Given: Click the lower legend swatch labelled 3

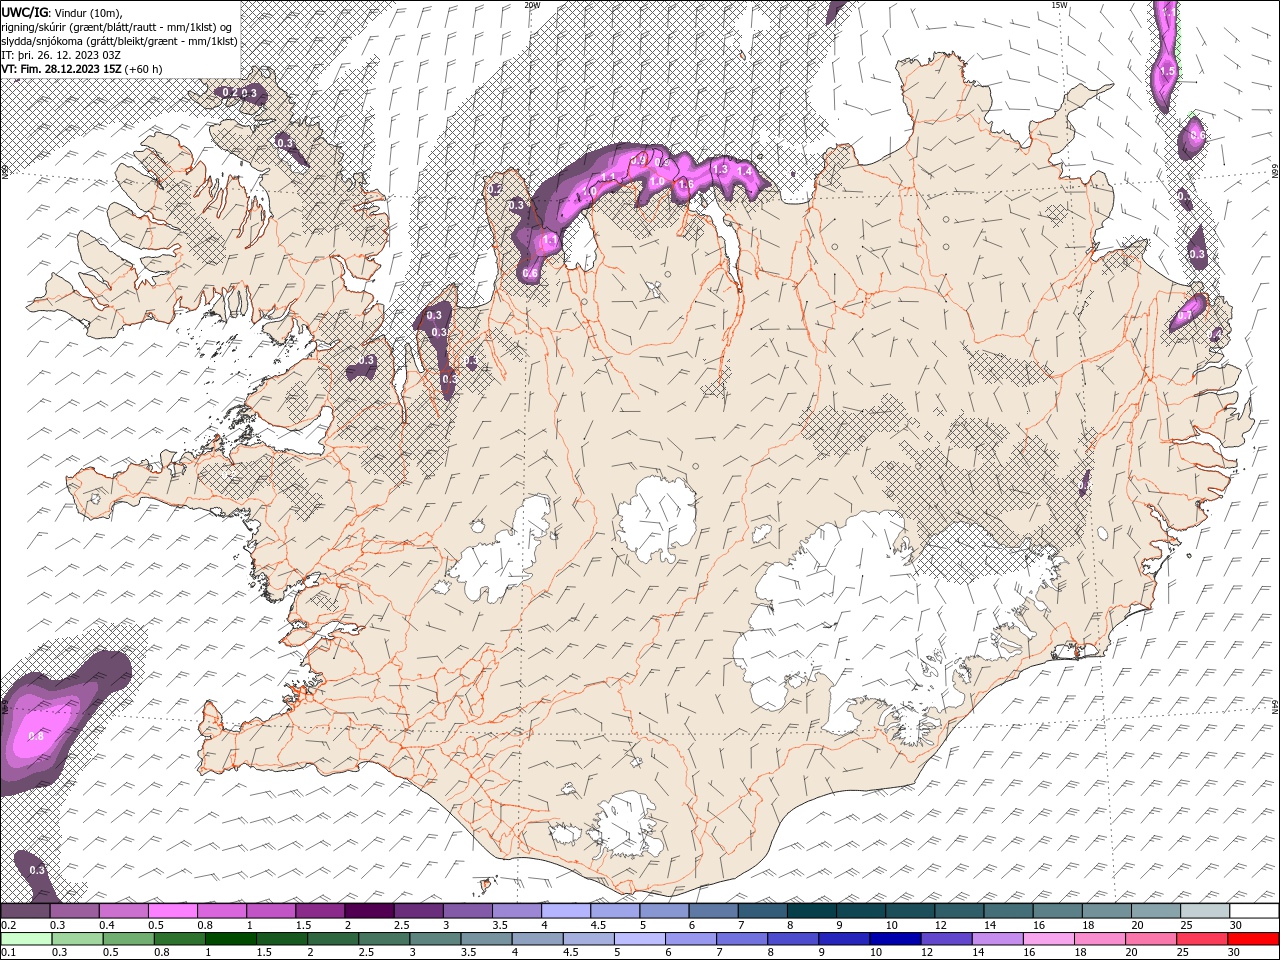Looking at the screenshot, I should click(x=435, y=939).
